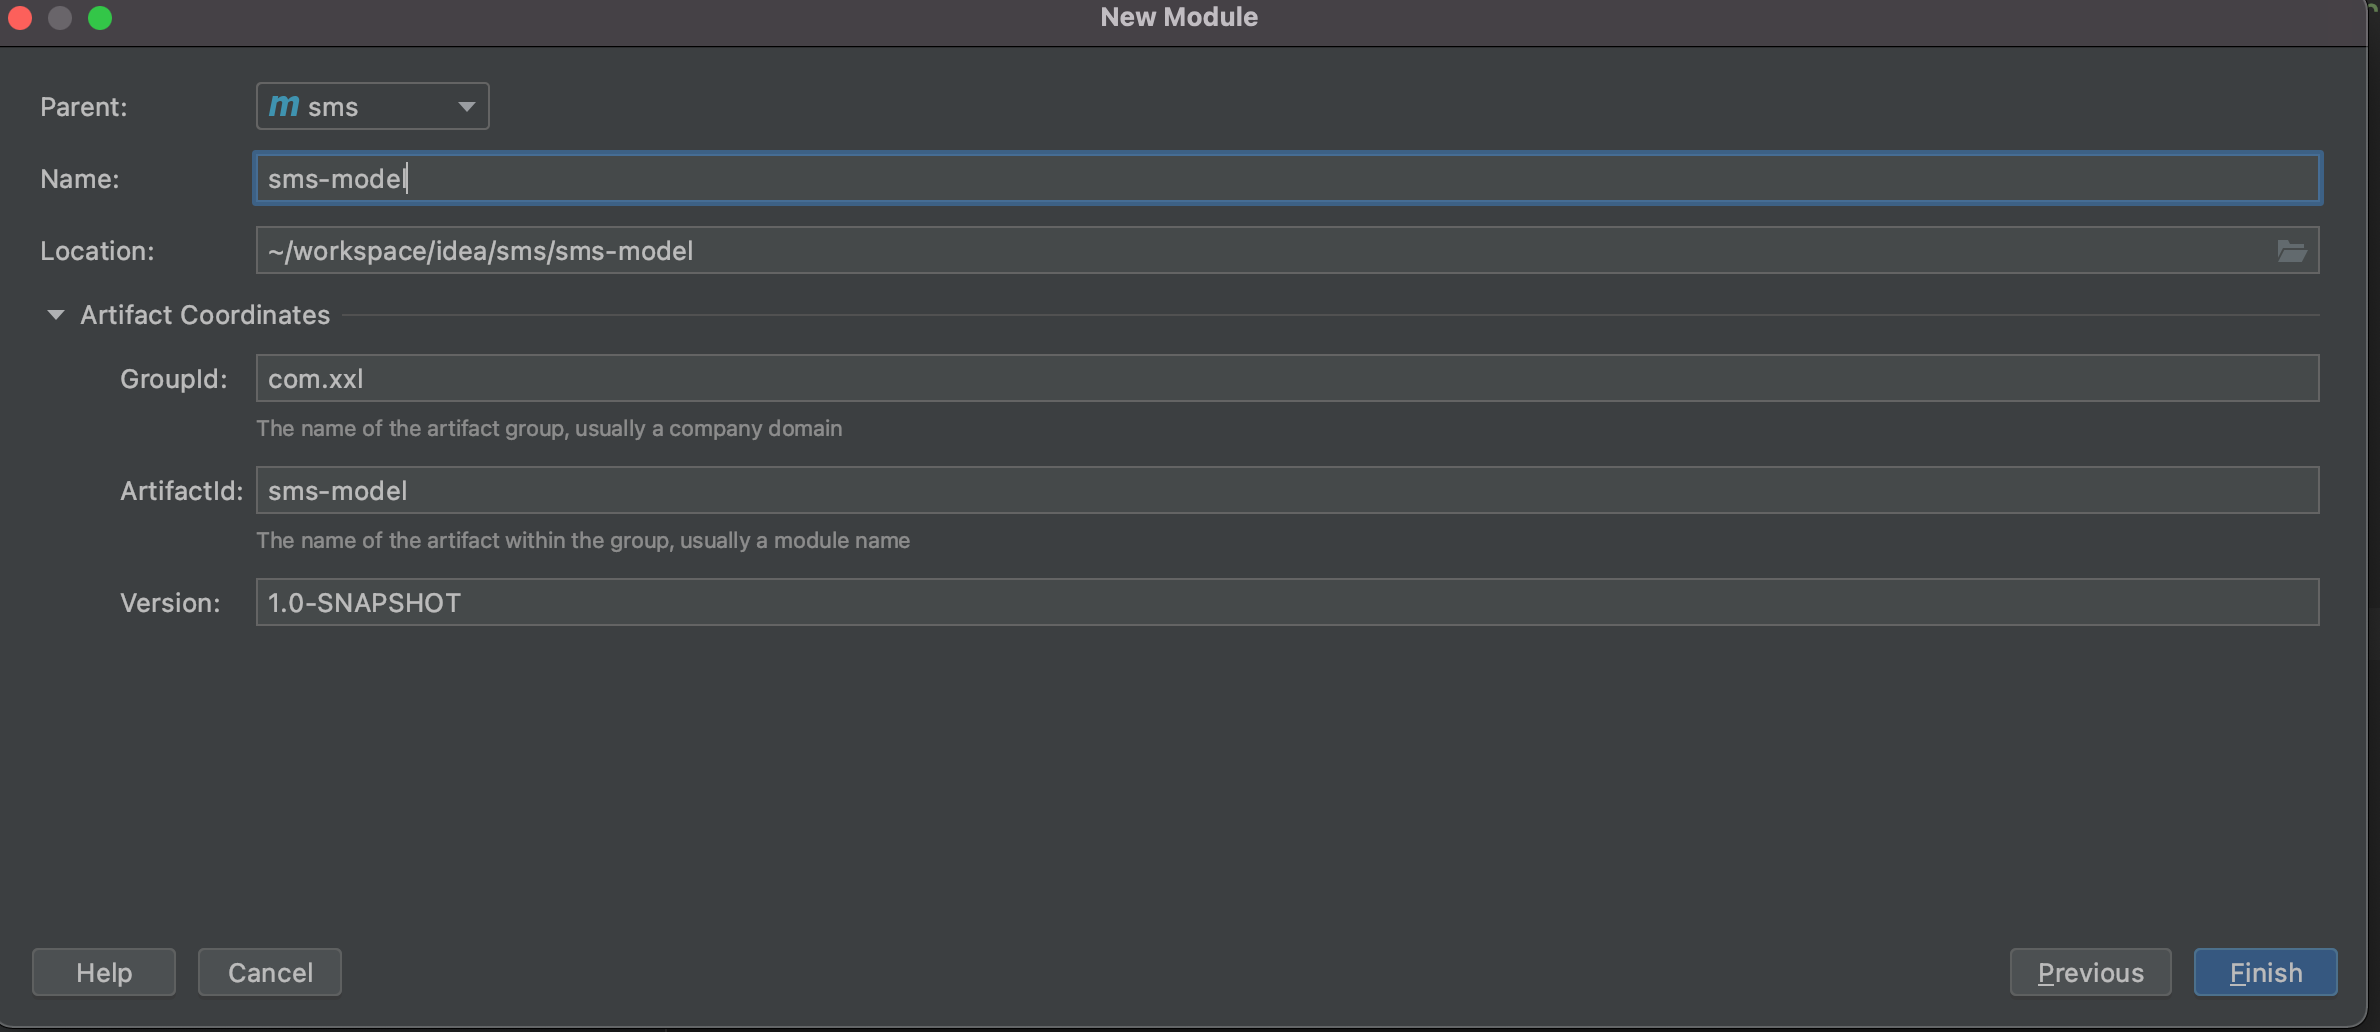Click the ArtifactId hint about module name
The height and width of the screenshot is (1032, 2380).
click(583, 540)
